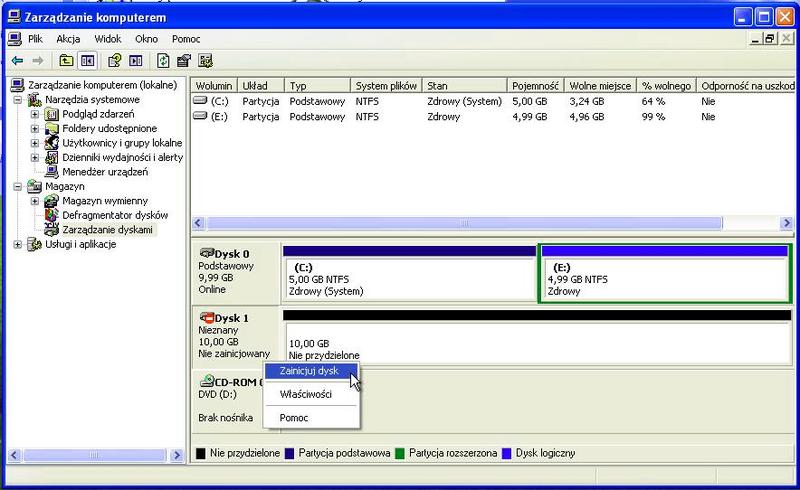This screenshot has height=490, width=800.
Task: Click the volume list horizontal scrollbar thumb
Action: 464,223
